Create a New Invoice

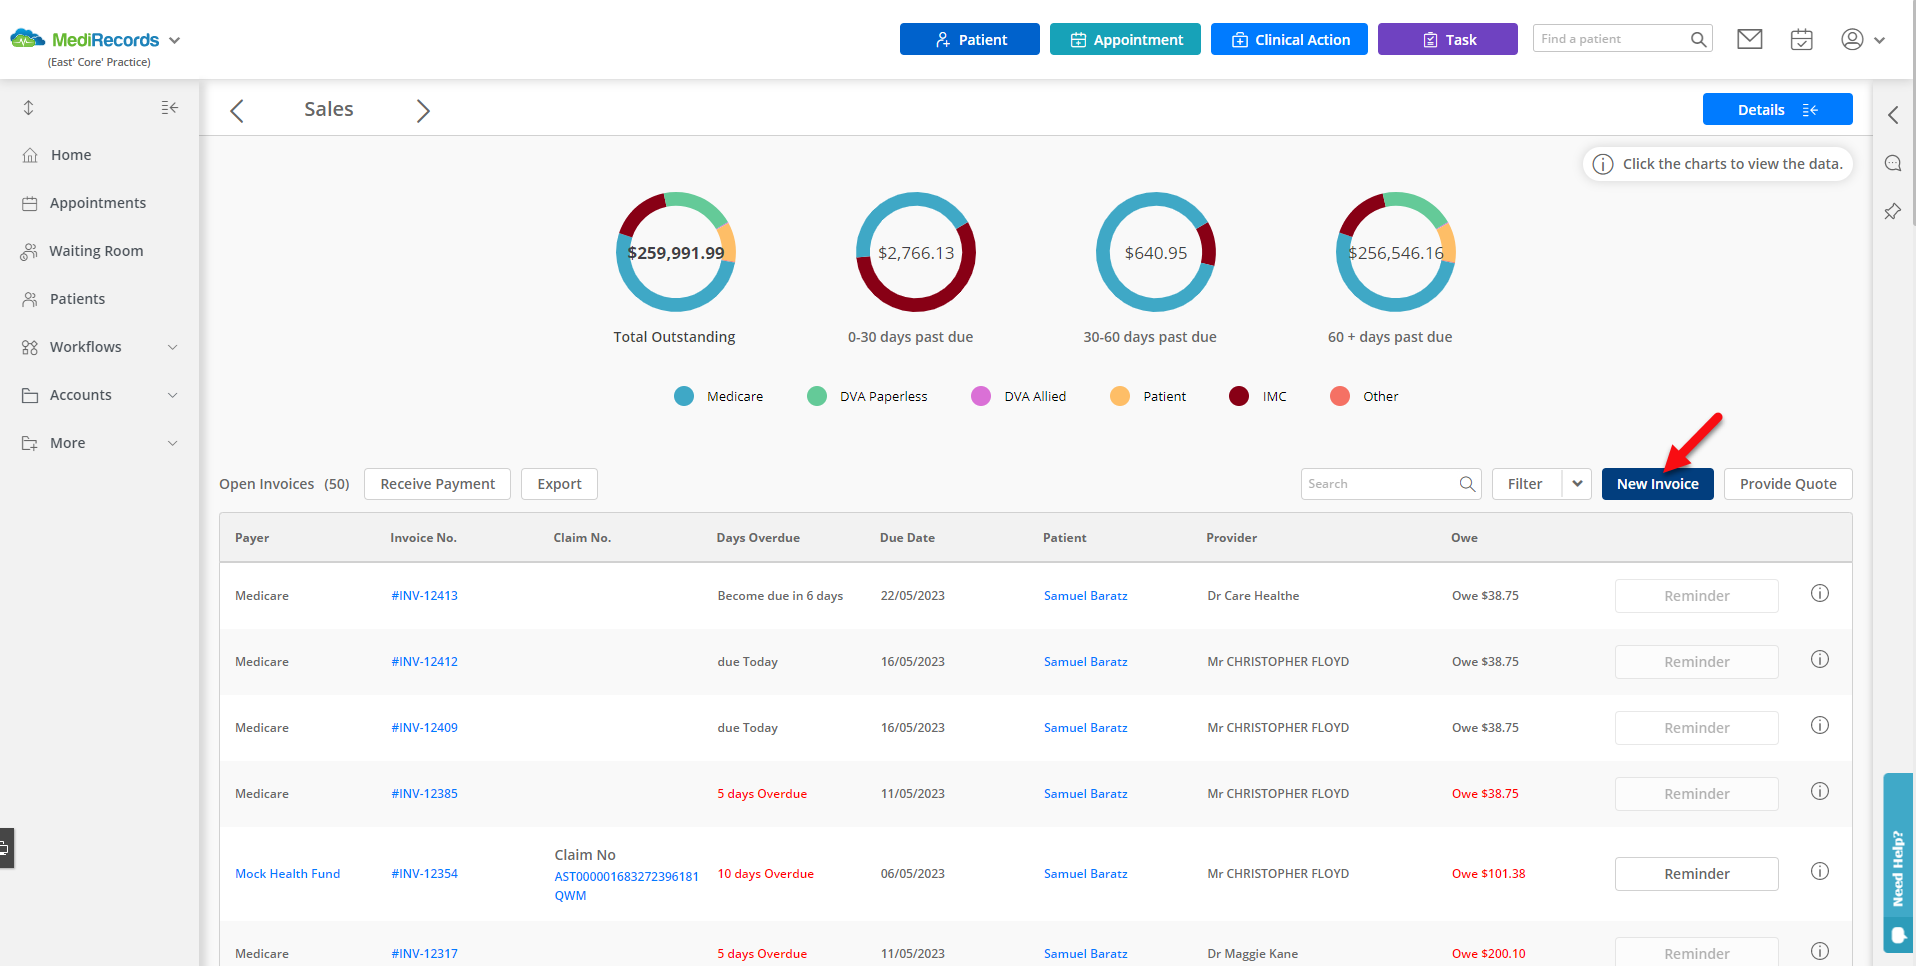pyautogui.click(x=1658, y=484)
